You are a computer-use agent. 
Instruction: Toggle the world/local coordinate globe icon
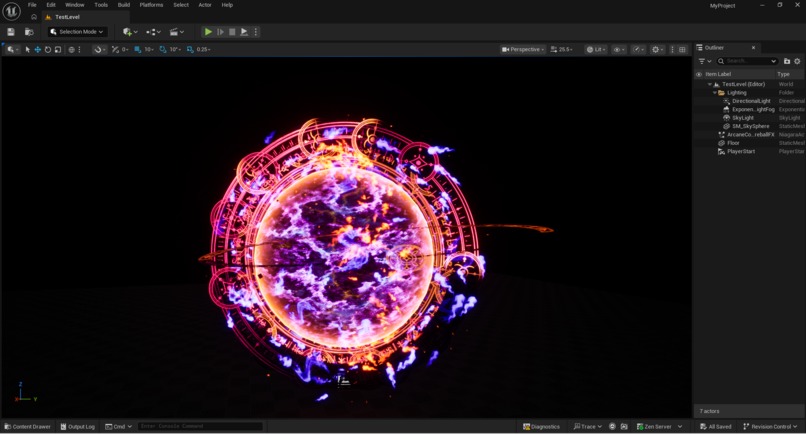point(71,49)
